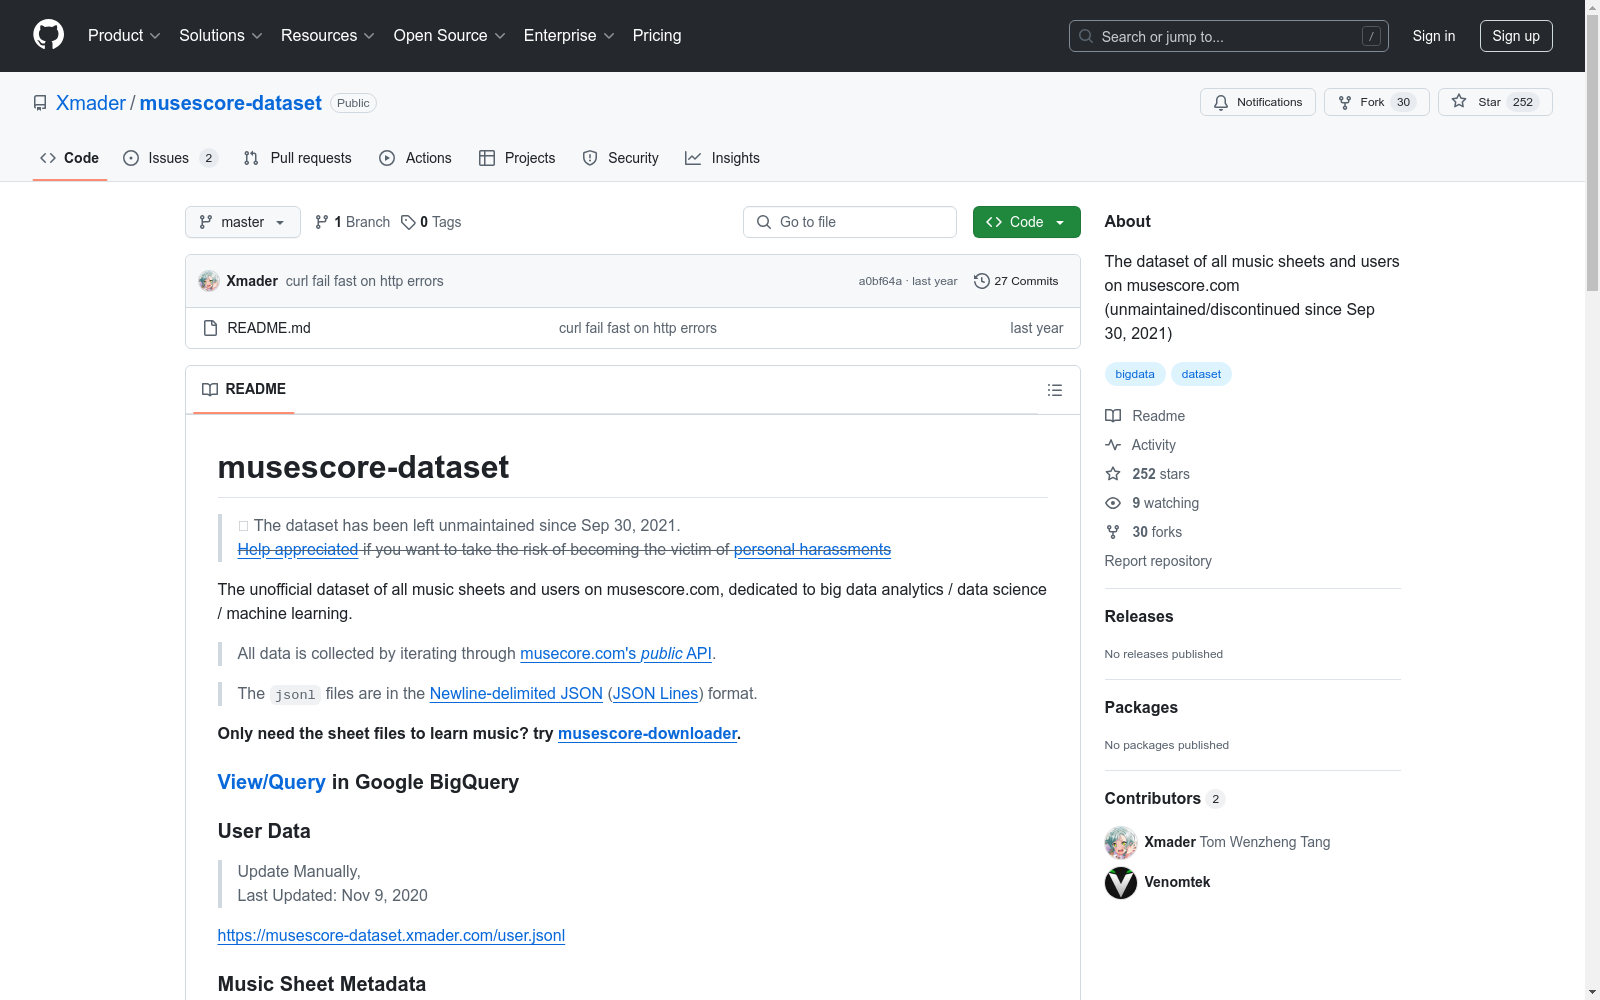1600x1000 pixels.
Task: Select the dataset topic tag
Action: pos(1201,374)
